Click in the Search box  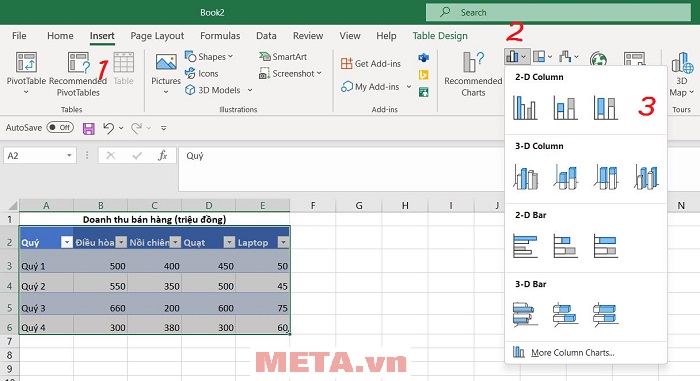[558, 13]
